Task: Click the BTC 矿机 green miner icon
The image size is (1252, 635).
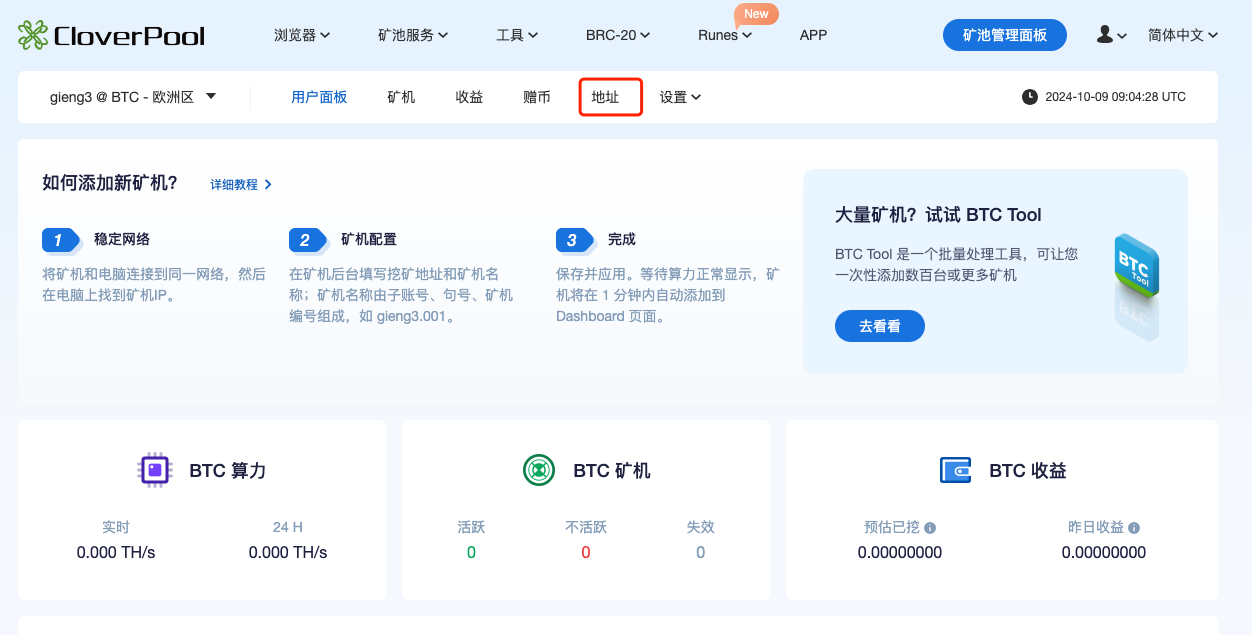Action: coord(539,469)
